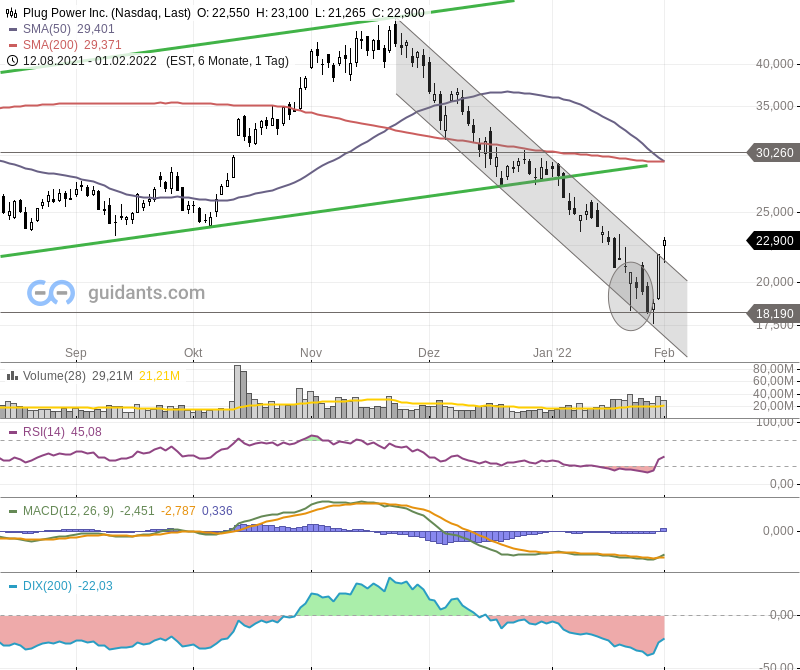Image resolution: width=800 pixels, height=670 pixels.
Task: Click the MACD green legend marker
Action: (13, 511)
